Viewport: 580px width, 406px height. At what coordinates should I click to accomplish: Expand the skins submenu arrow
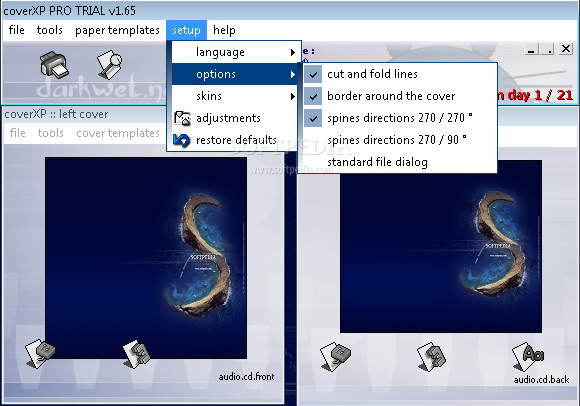point(293,97)
